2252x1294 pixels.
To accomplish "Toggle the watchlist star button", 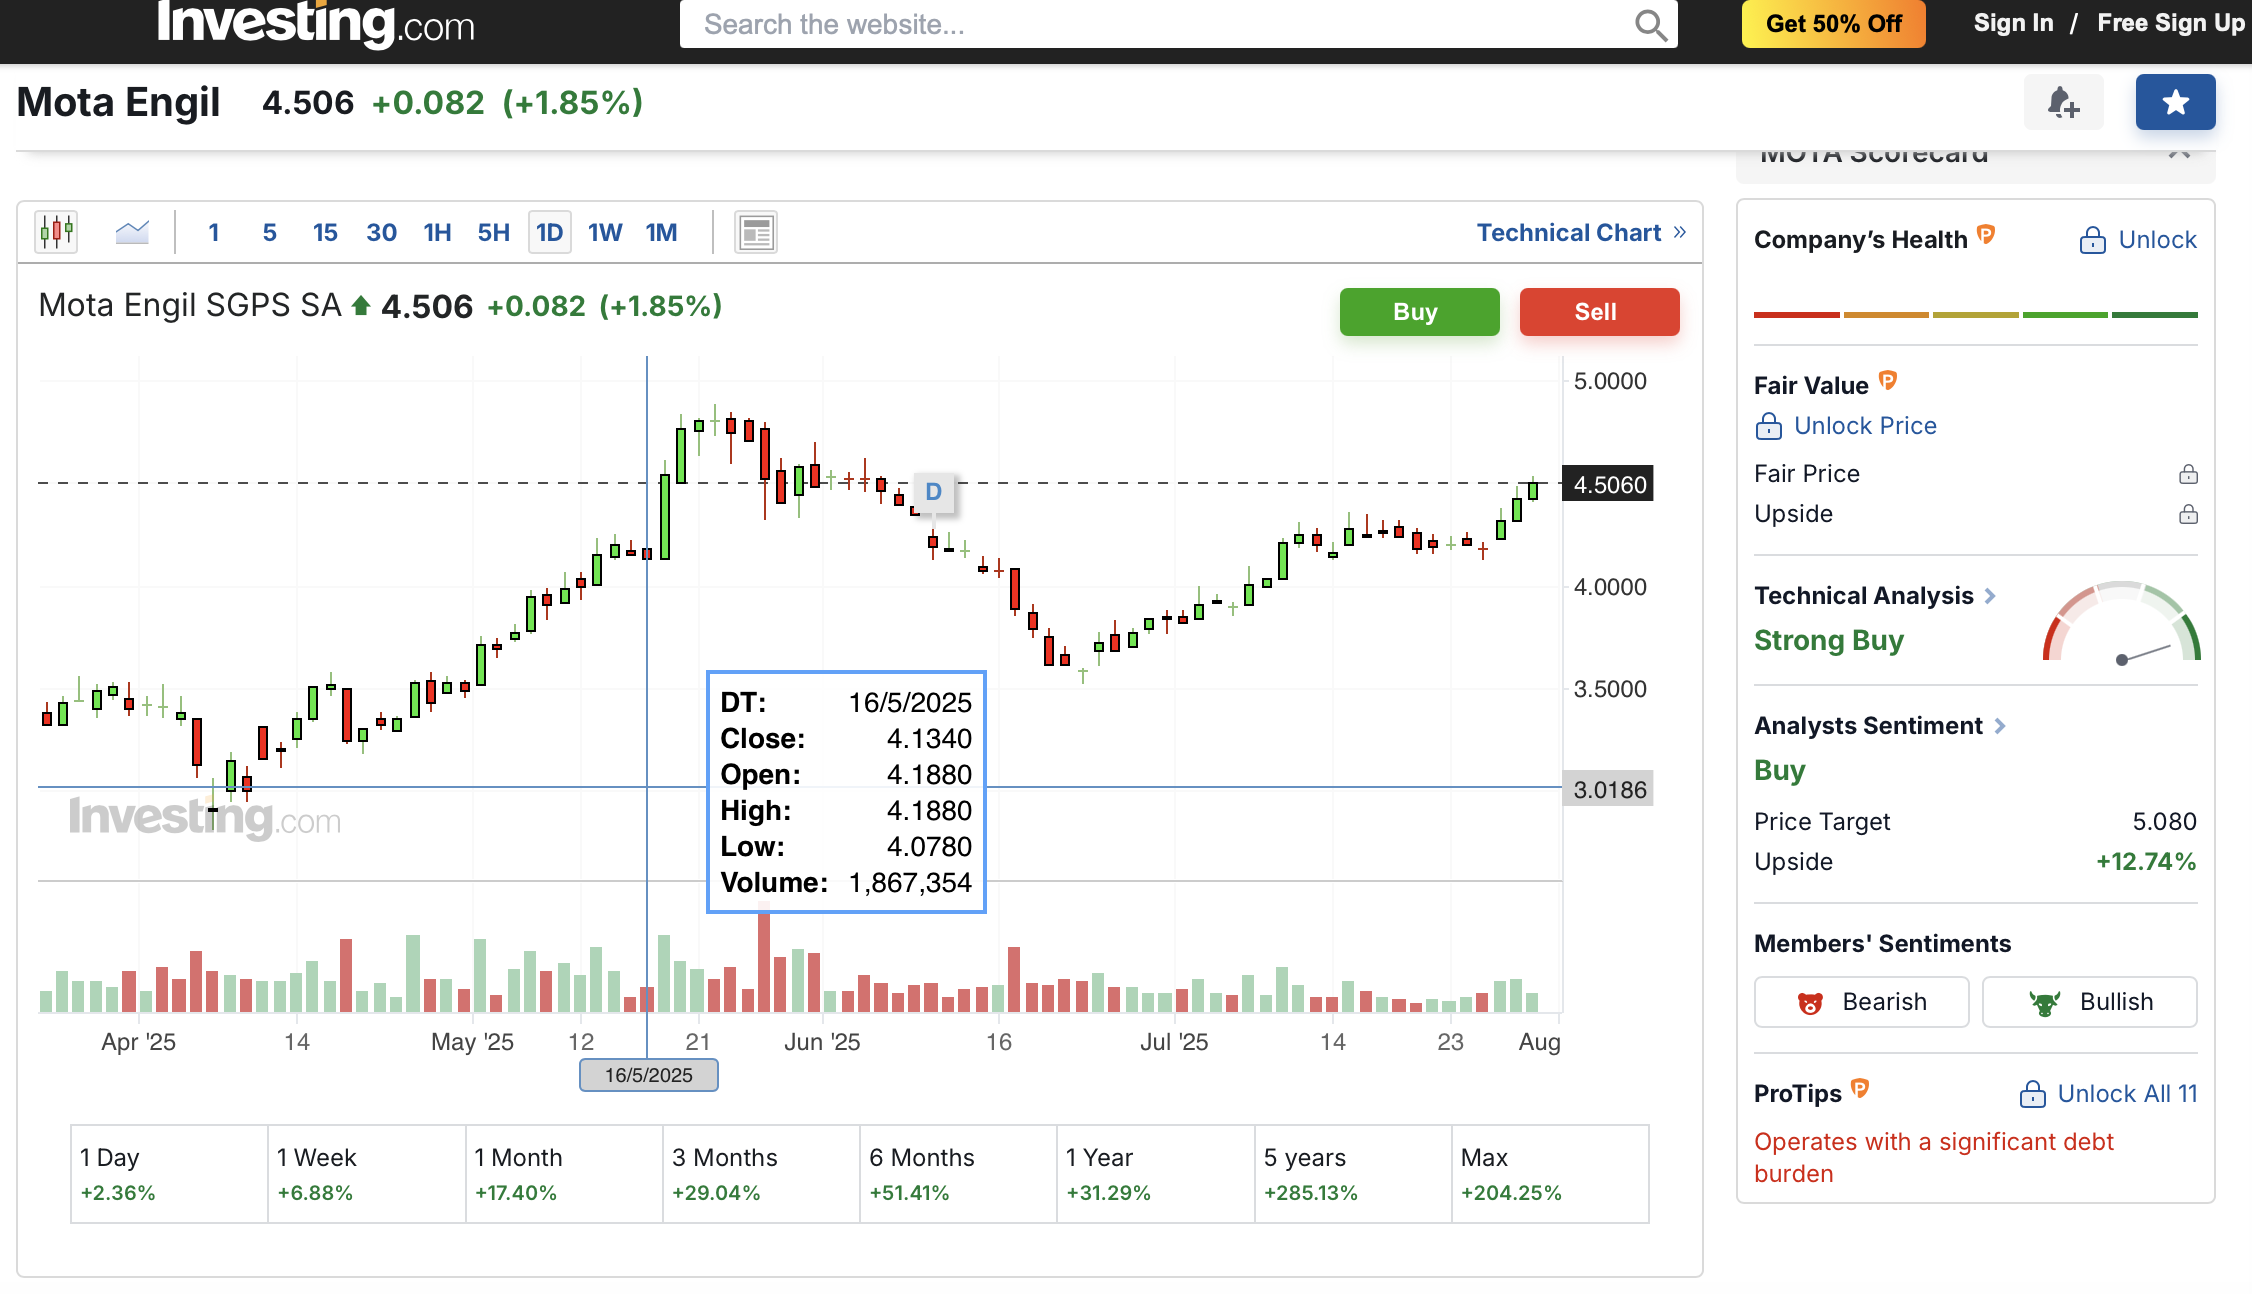I will point(2175,102).
